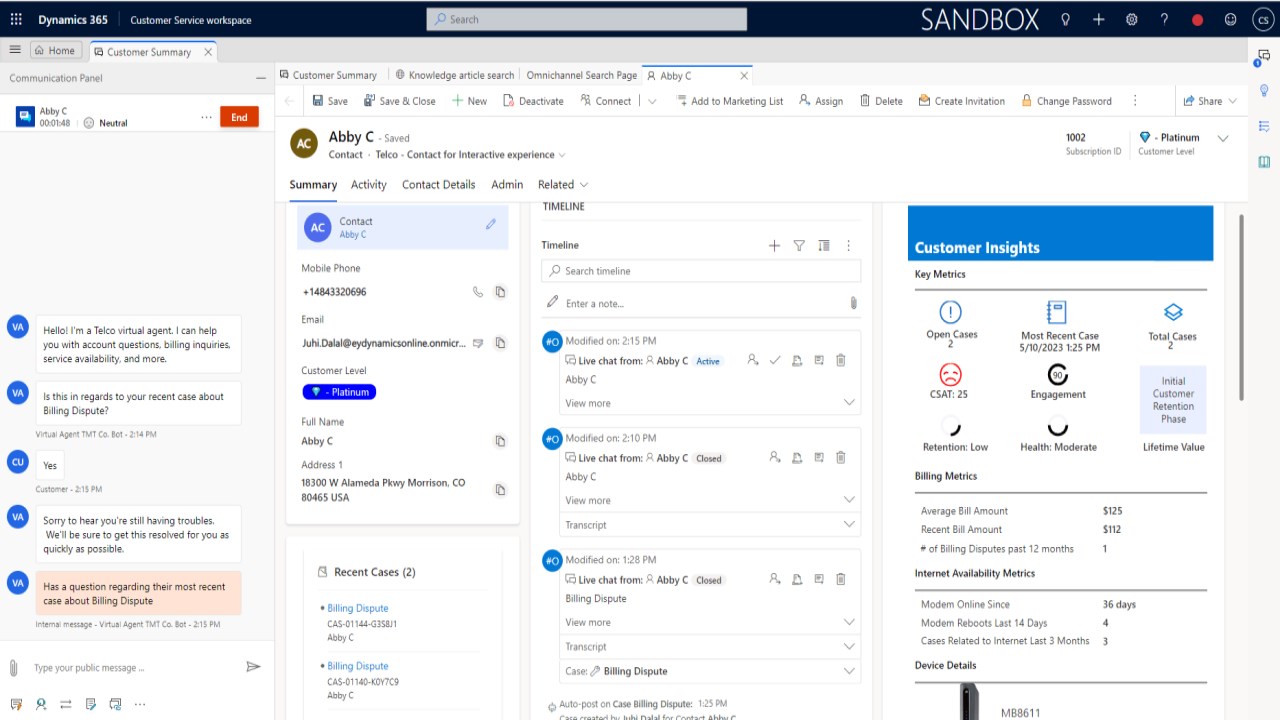
Task: Switch to the Contact Details form tab
Action: point(439,184)
